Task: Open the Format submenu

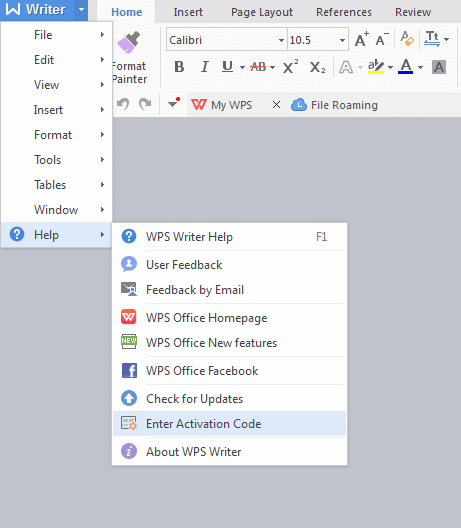Action: click(56, 135)
